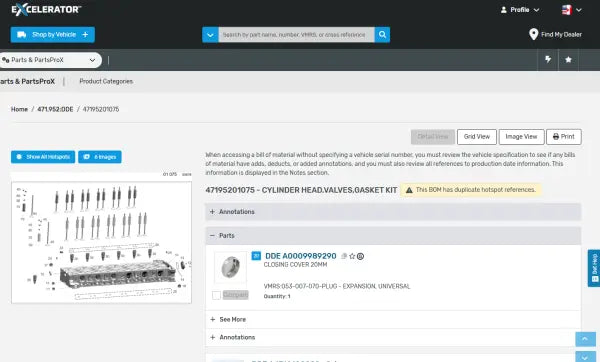Click the copy part number icon
The image size is (600, 362).
pos(344,256)
